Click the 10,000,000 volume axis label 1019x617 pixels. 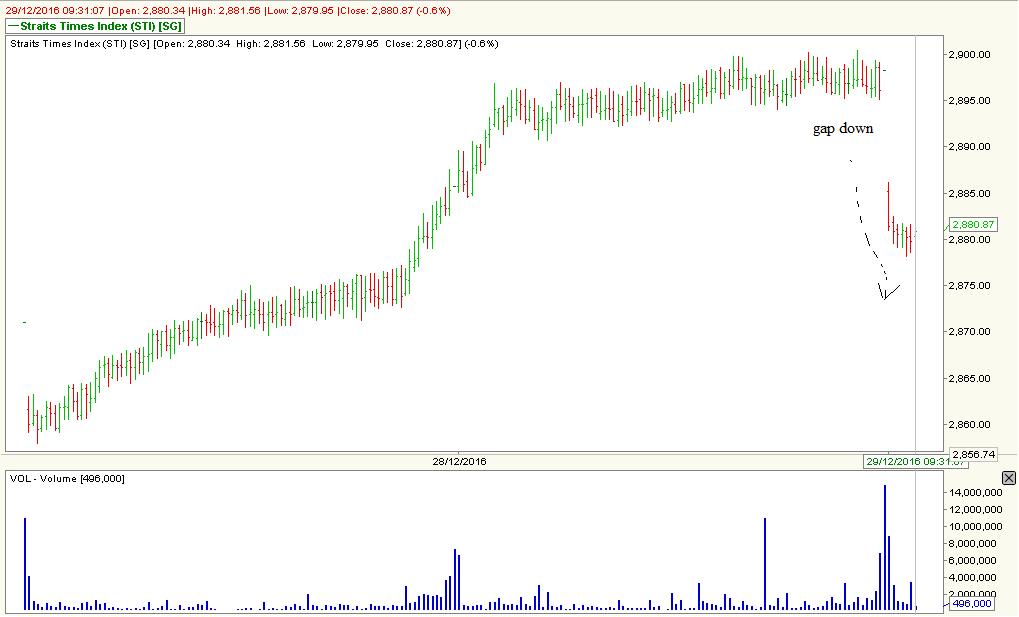pyautogui.click(x=973, y=527)
